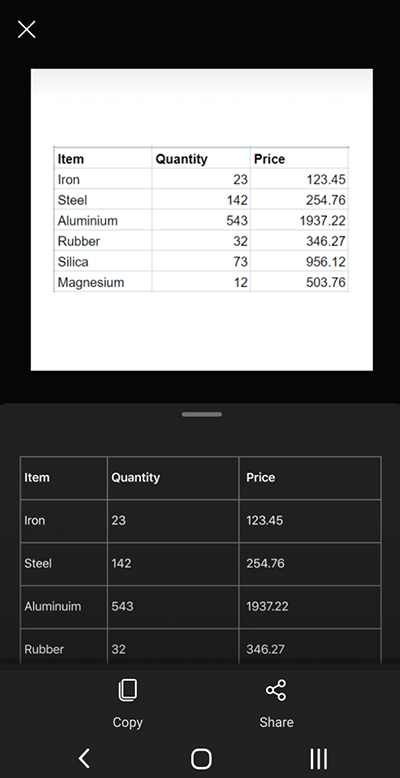
Task: Tap the Copy icon
Action: (x=128, y=690)
